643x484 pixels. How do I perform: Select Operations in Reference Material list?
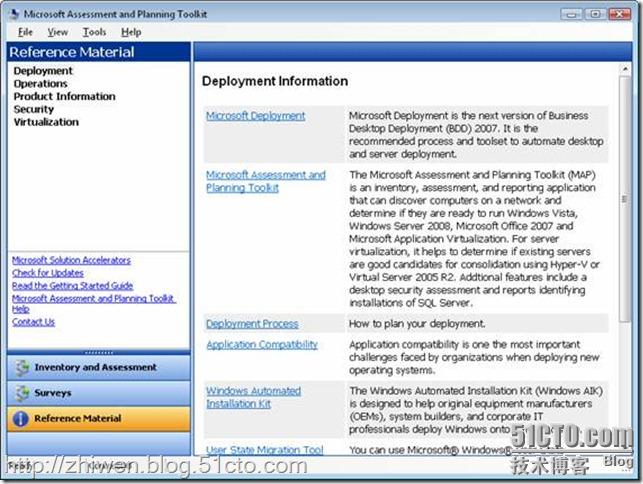tap(41, 84)
